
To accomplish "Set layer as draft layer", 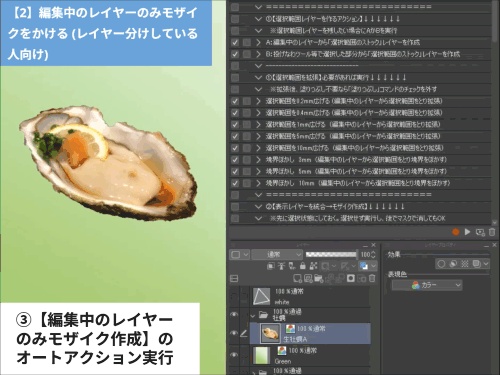I will click(x=292, y=266).
